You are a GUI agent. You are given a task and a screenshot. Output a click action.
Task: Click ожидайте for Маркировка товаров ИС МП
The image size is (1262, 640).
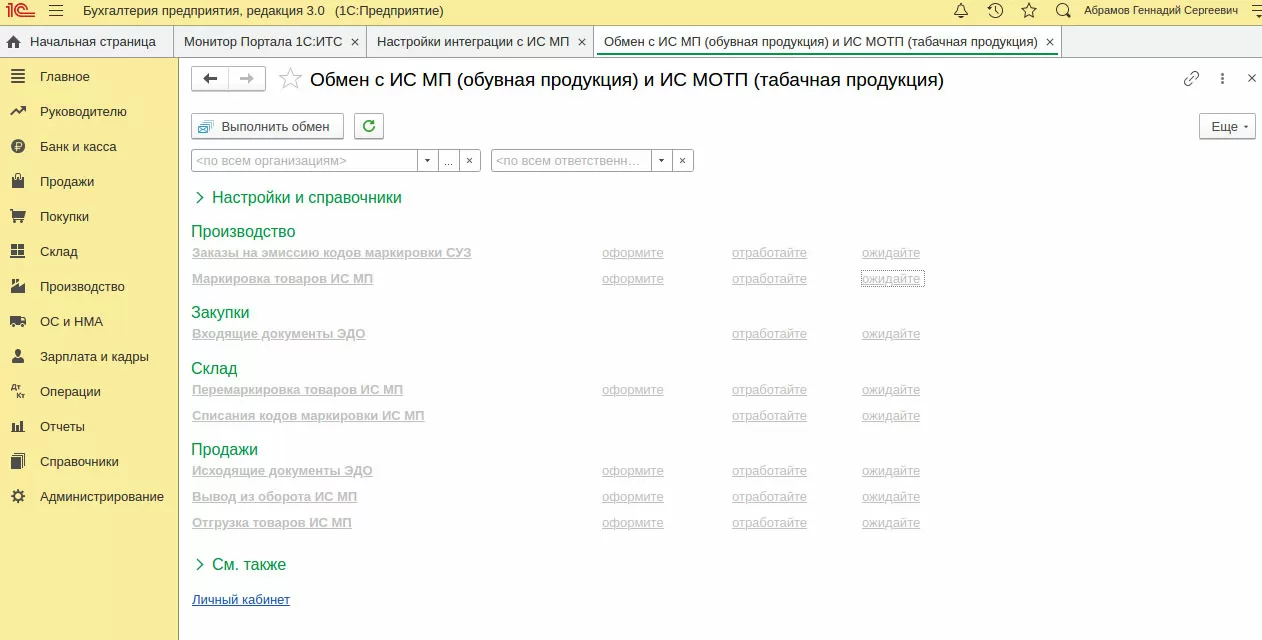891,279
